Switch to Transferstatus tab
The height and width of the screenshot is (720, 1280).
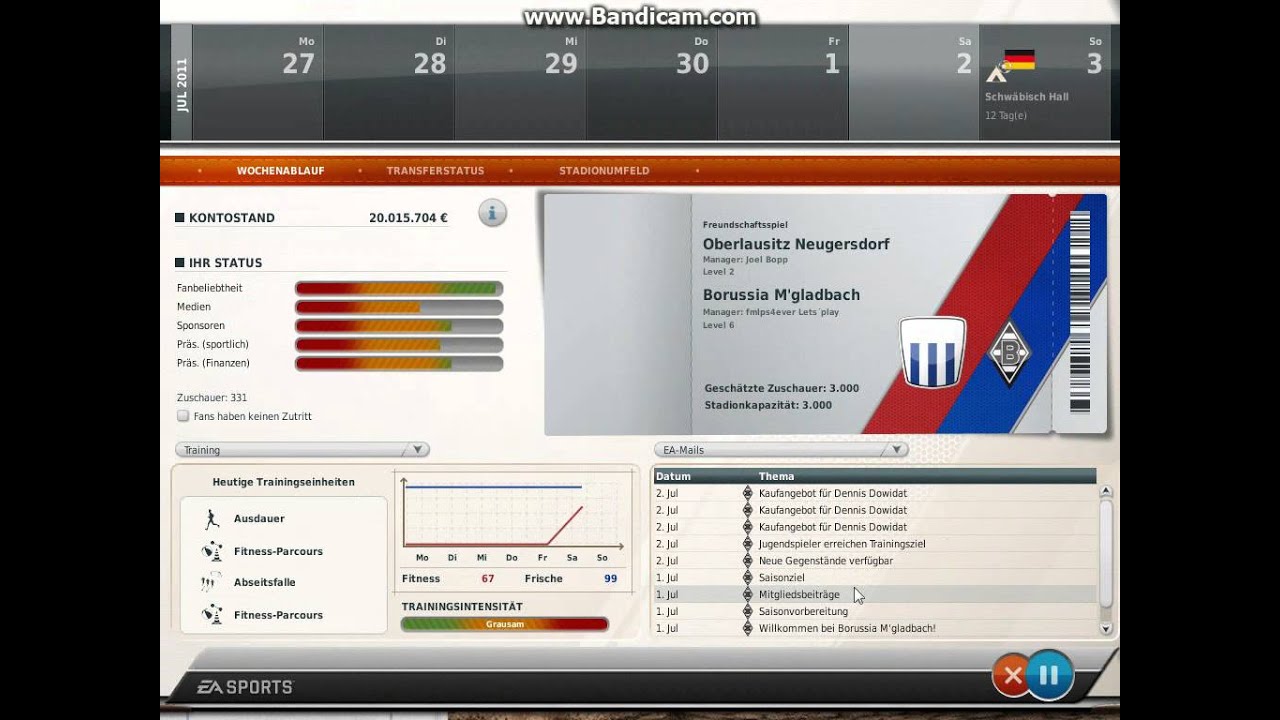coord(435,171)
